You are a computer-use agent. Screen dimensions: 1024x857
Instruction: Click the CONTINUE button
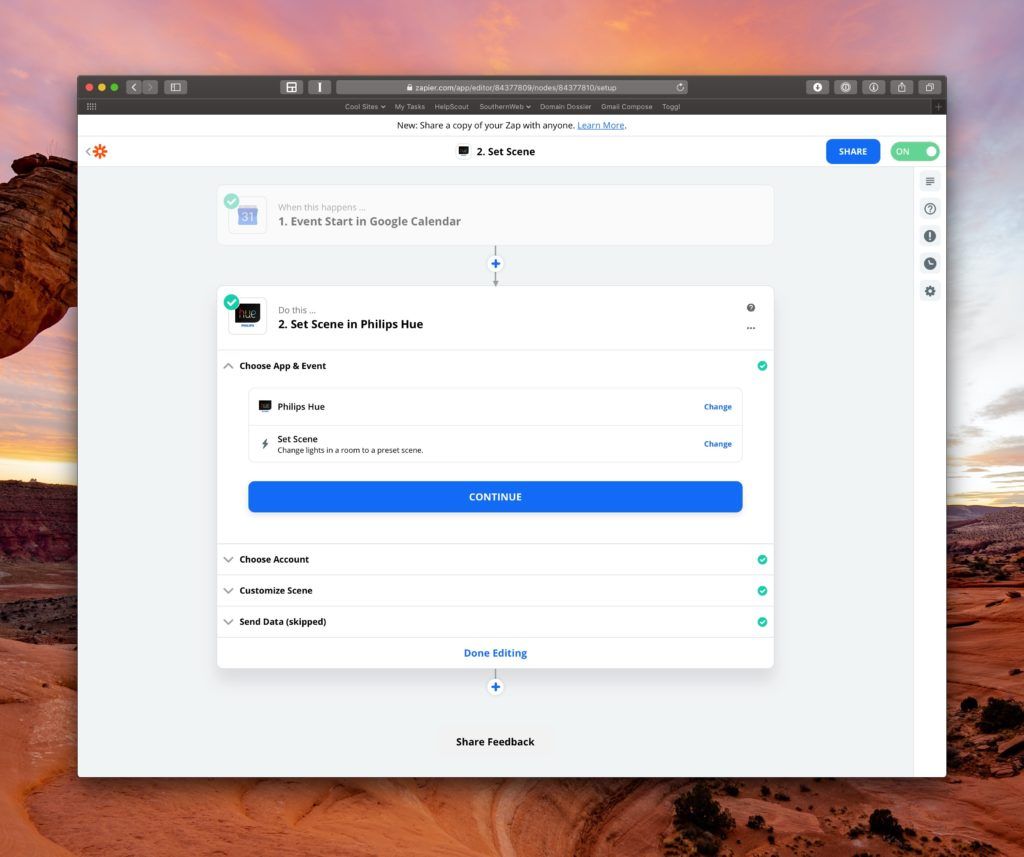(x=495, y=496)
